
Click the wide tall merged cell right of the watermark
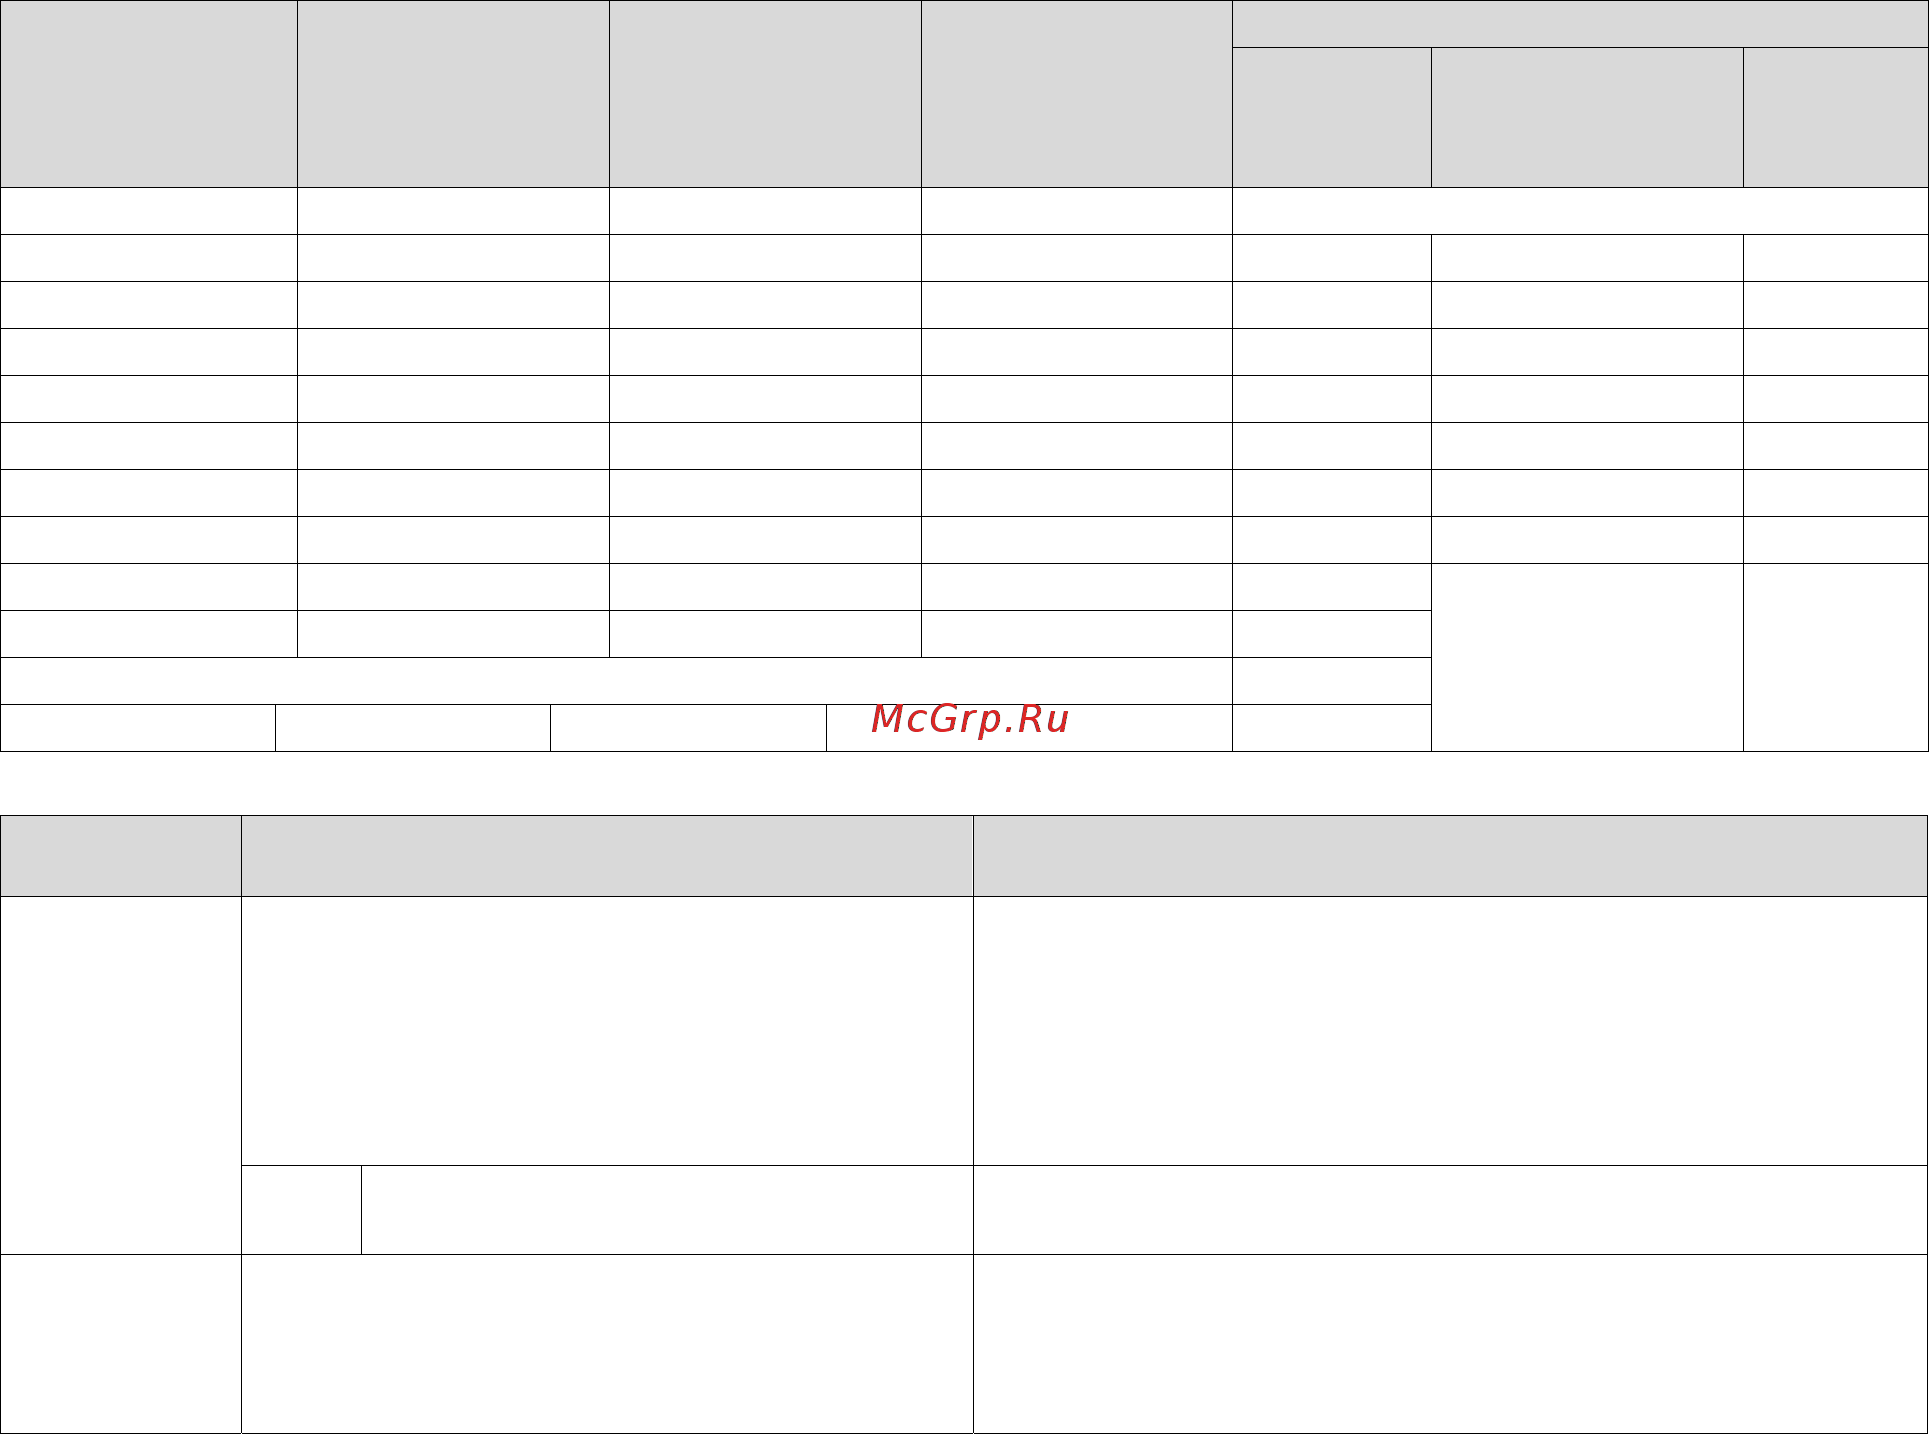tap(1587, 657)
